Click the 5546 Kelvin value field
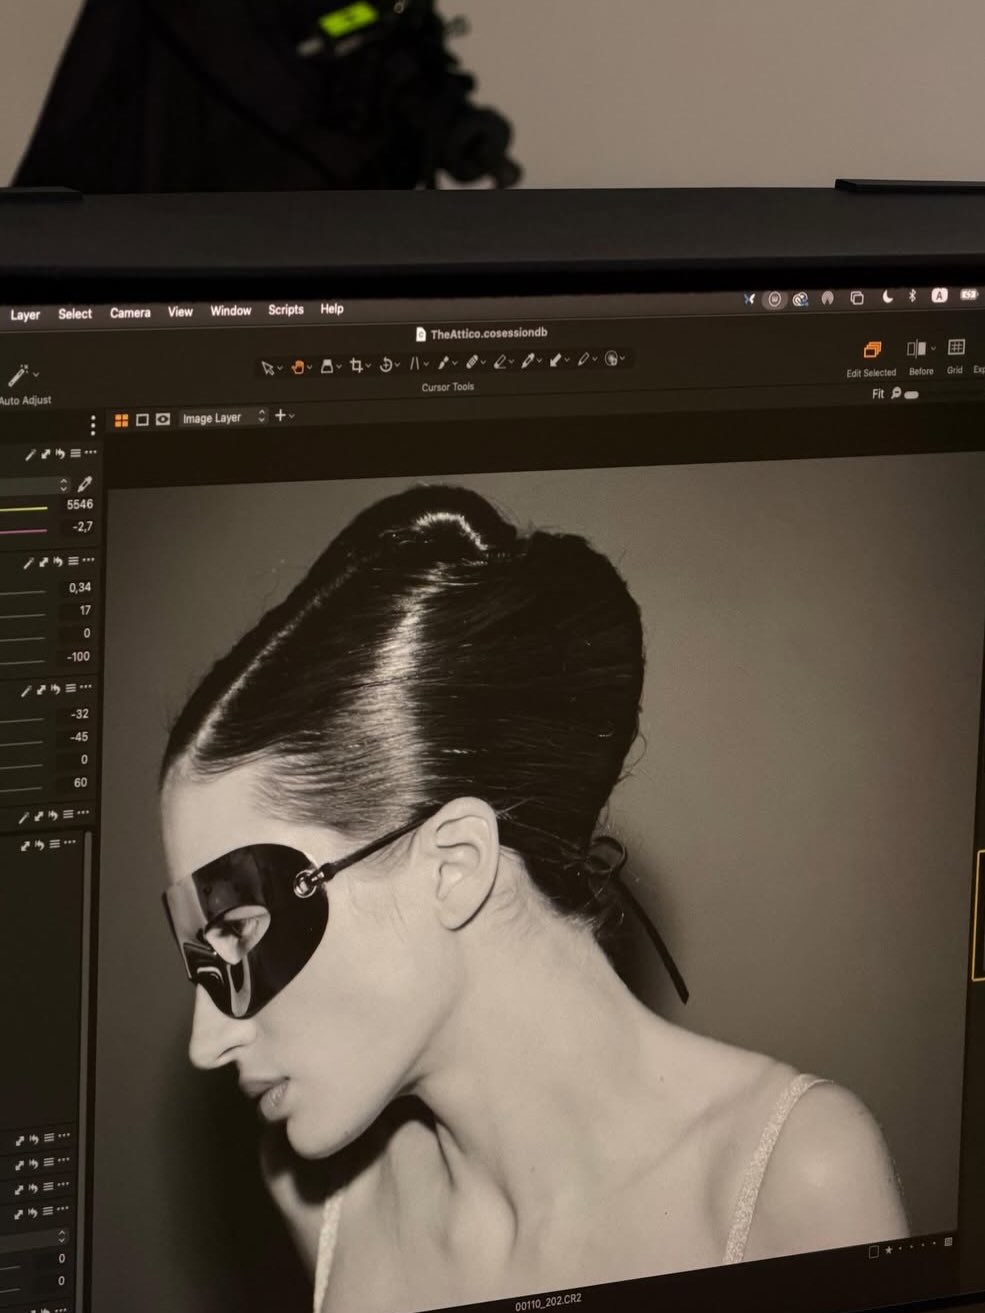The width and height of the screenshot is (985, 1313). (80, 505)
